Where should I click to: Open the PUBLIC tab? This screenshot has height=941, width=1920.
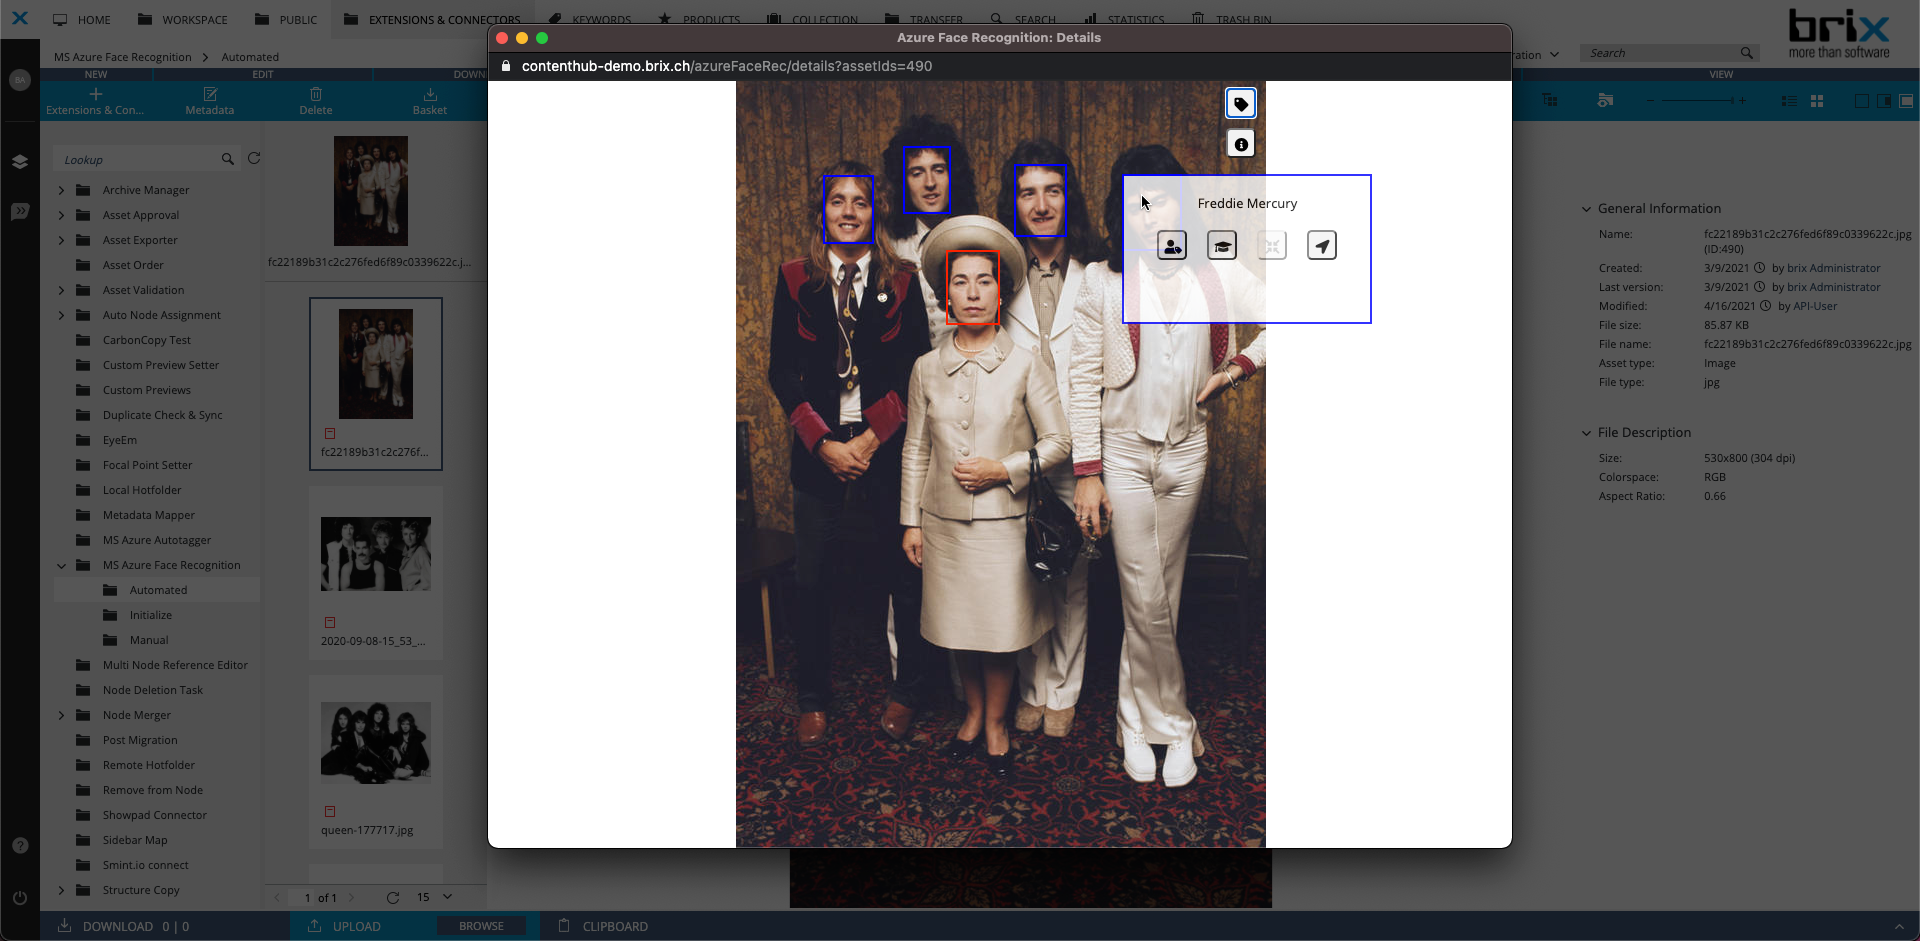pyautogui.click(x=286, y=19)
